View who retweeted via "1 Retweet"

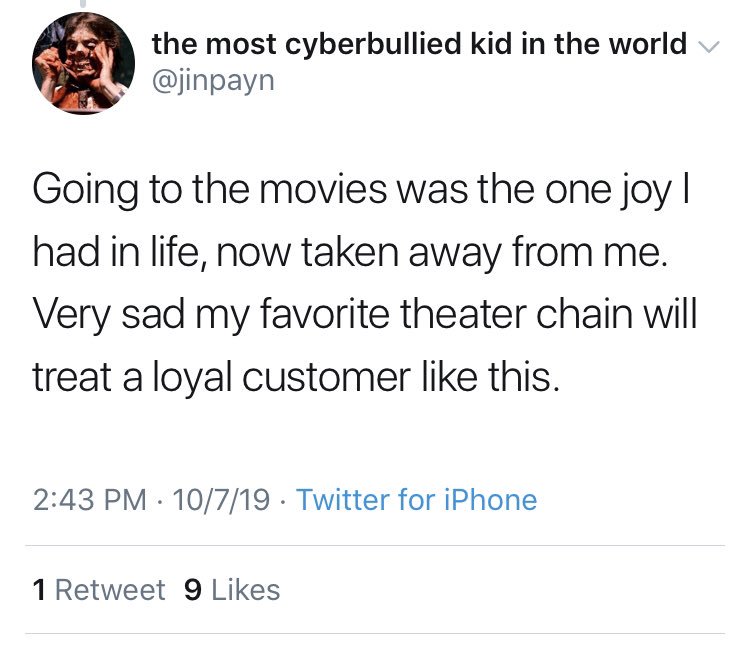click(x=99, y=590)
